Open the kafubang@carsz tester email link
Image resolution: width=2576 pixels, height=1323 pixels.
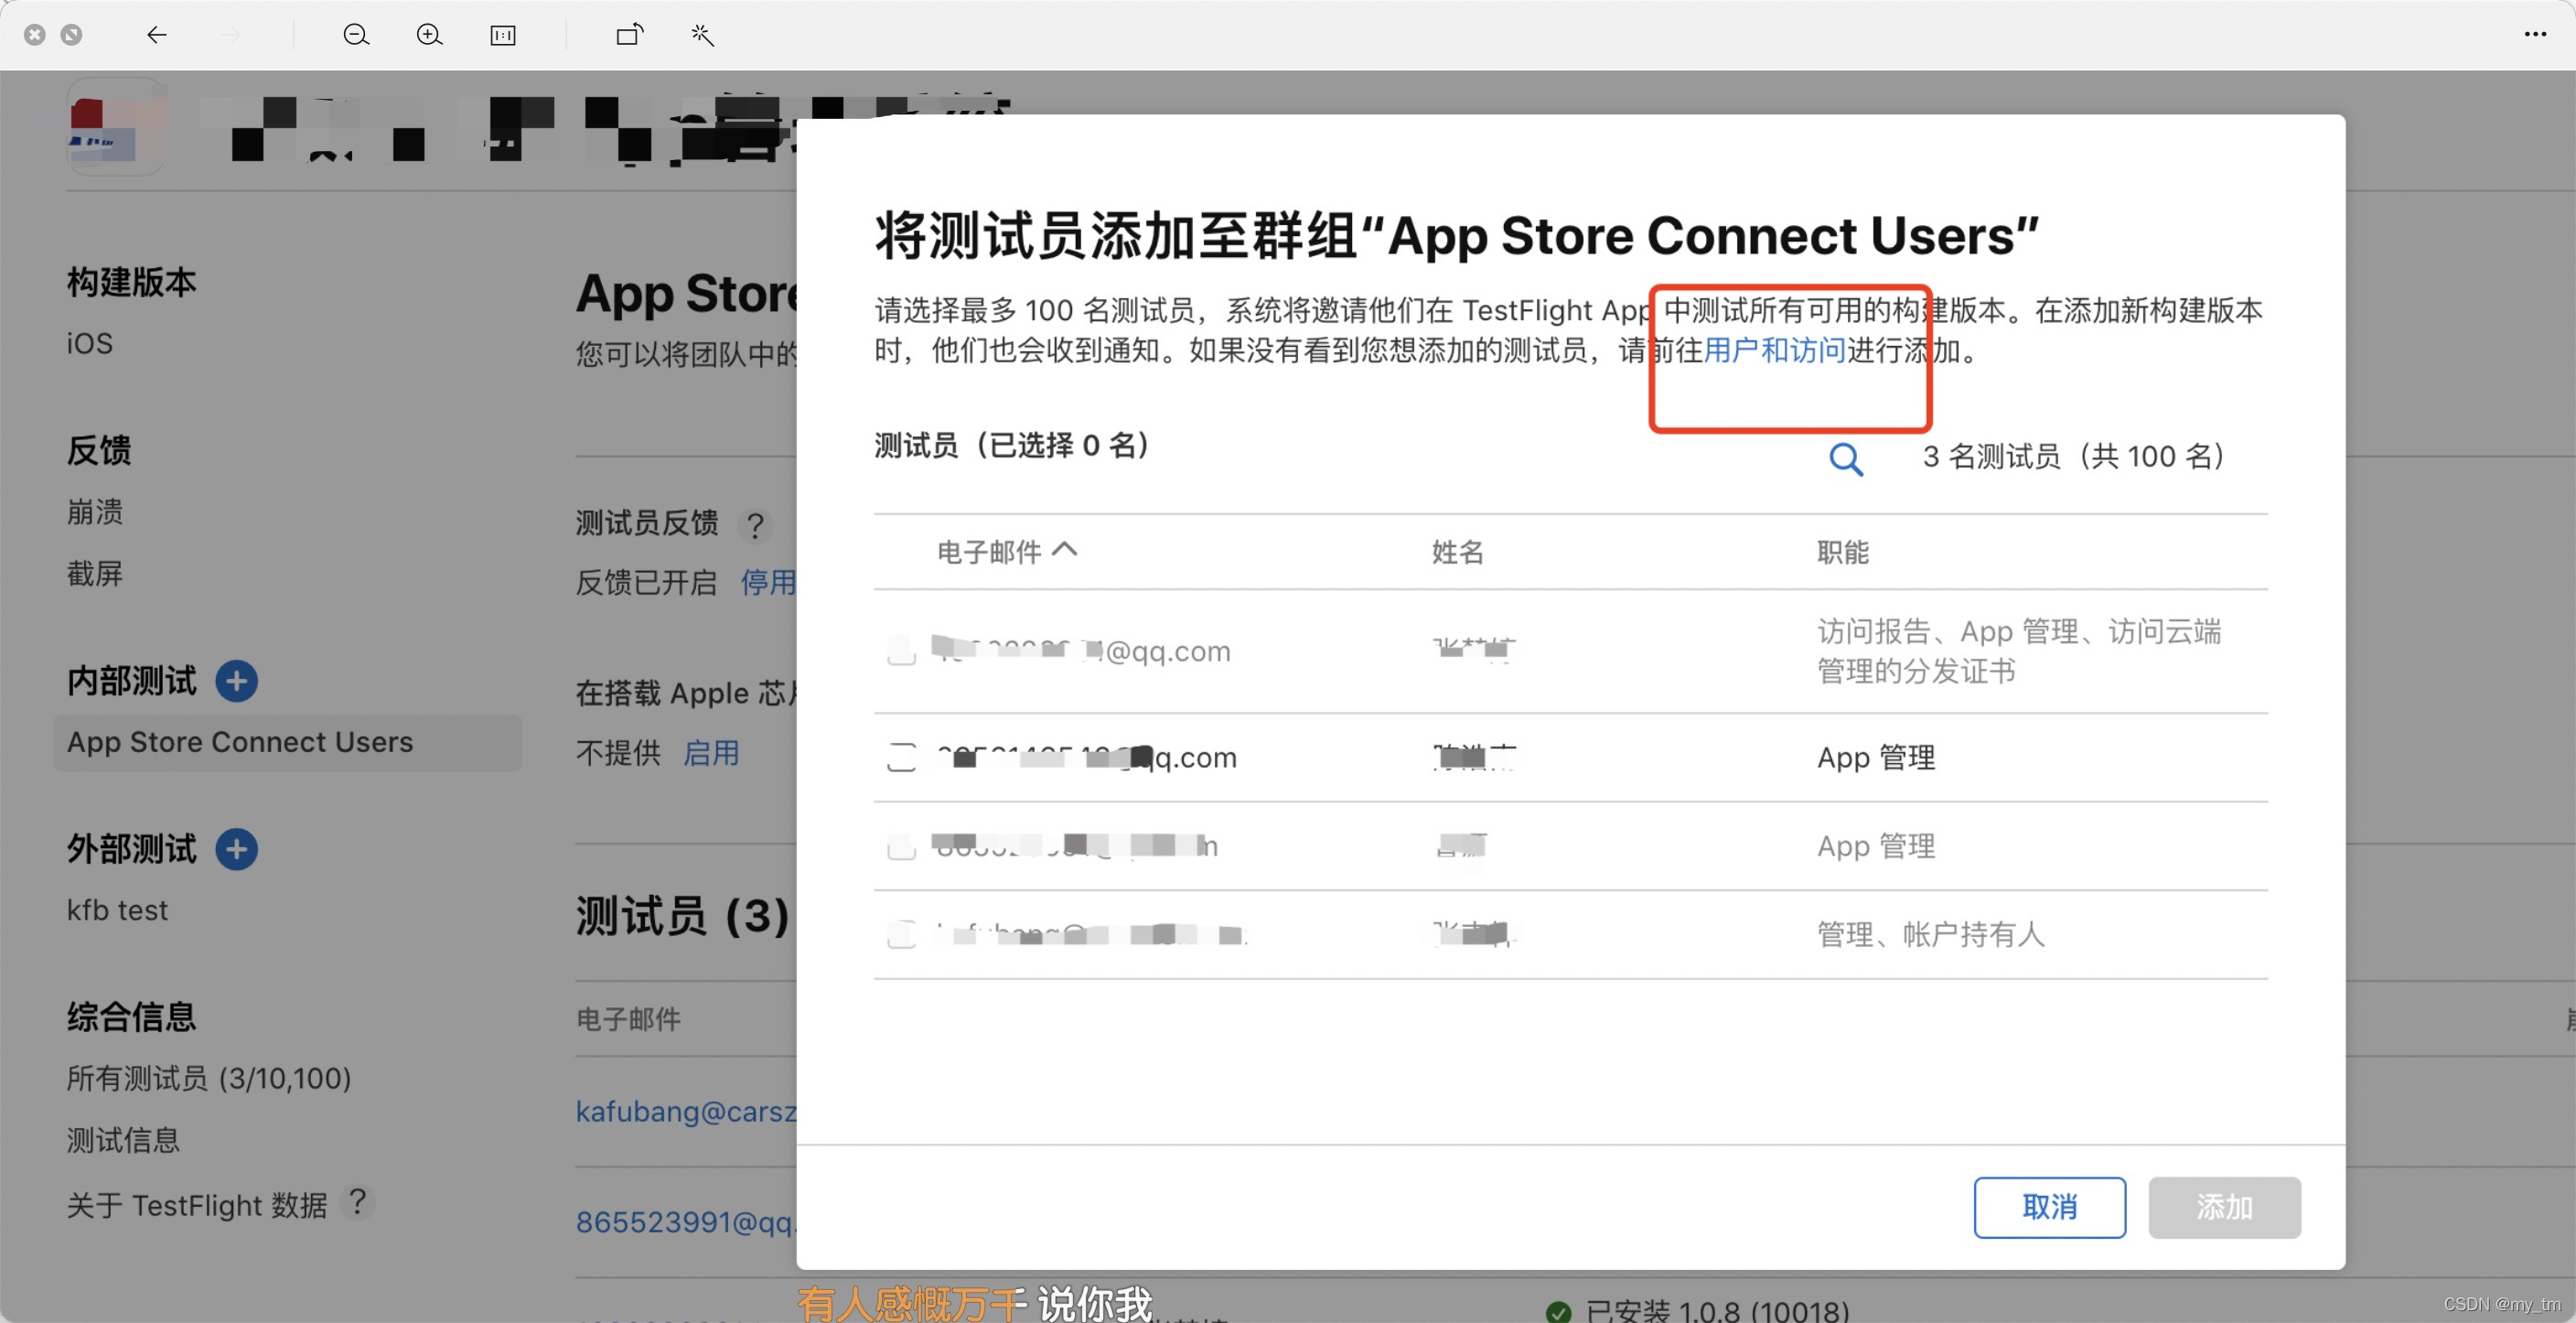coord(686,1111)
